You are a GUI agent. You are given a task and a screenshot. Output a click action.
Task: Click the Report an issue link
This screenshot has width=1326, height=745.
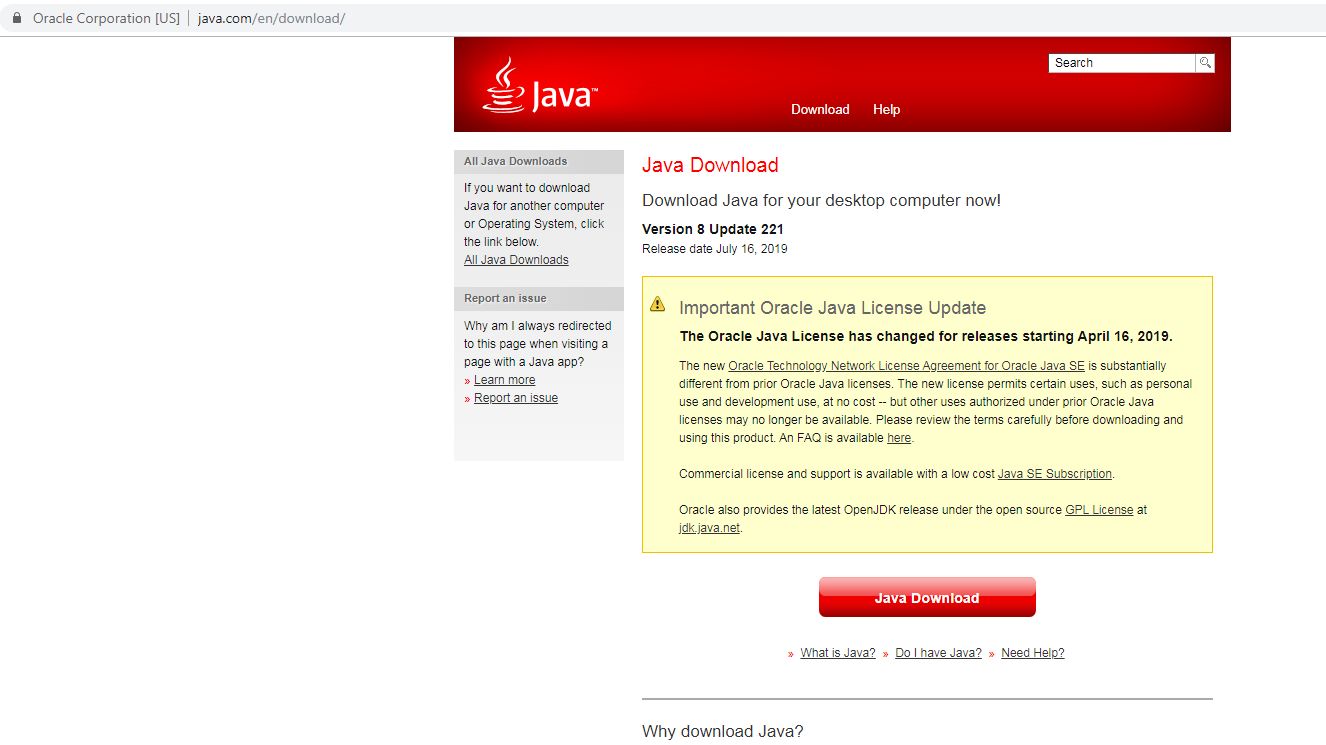point(516,398)
